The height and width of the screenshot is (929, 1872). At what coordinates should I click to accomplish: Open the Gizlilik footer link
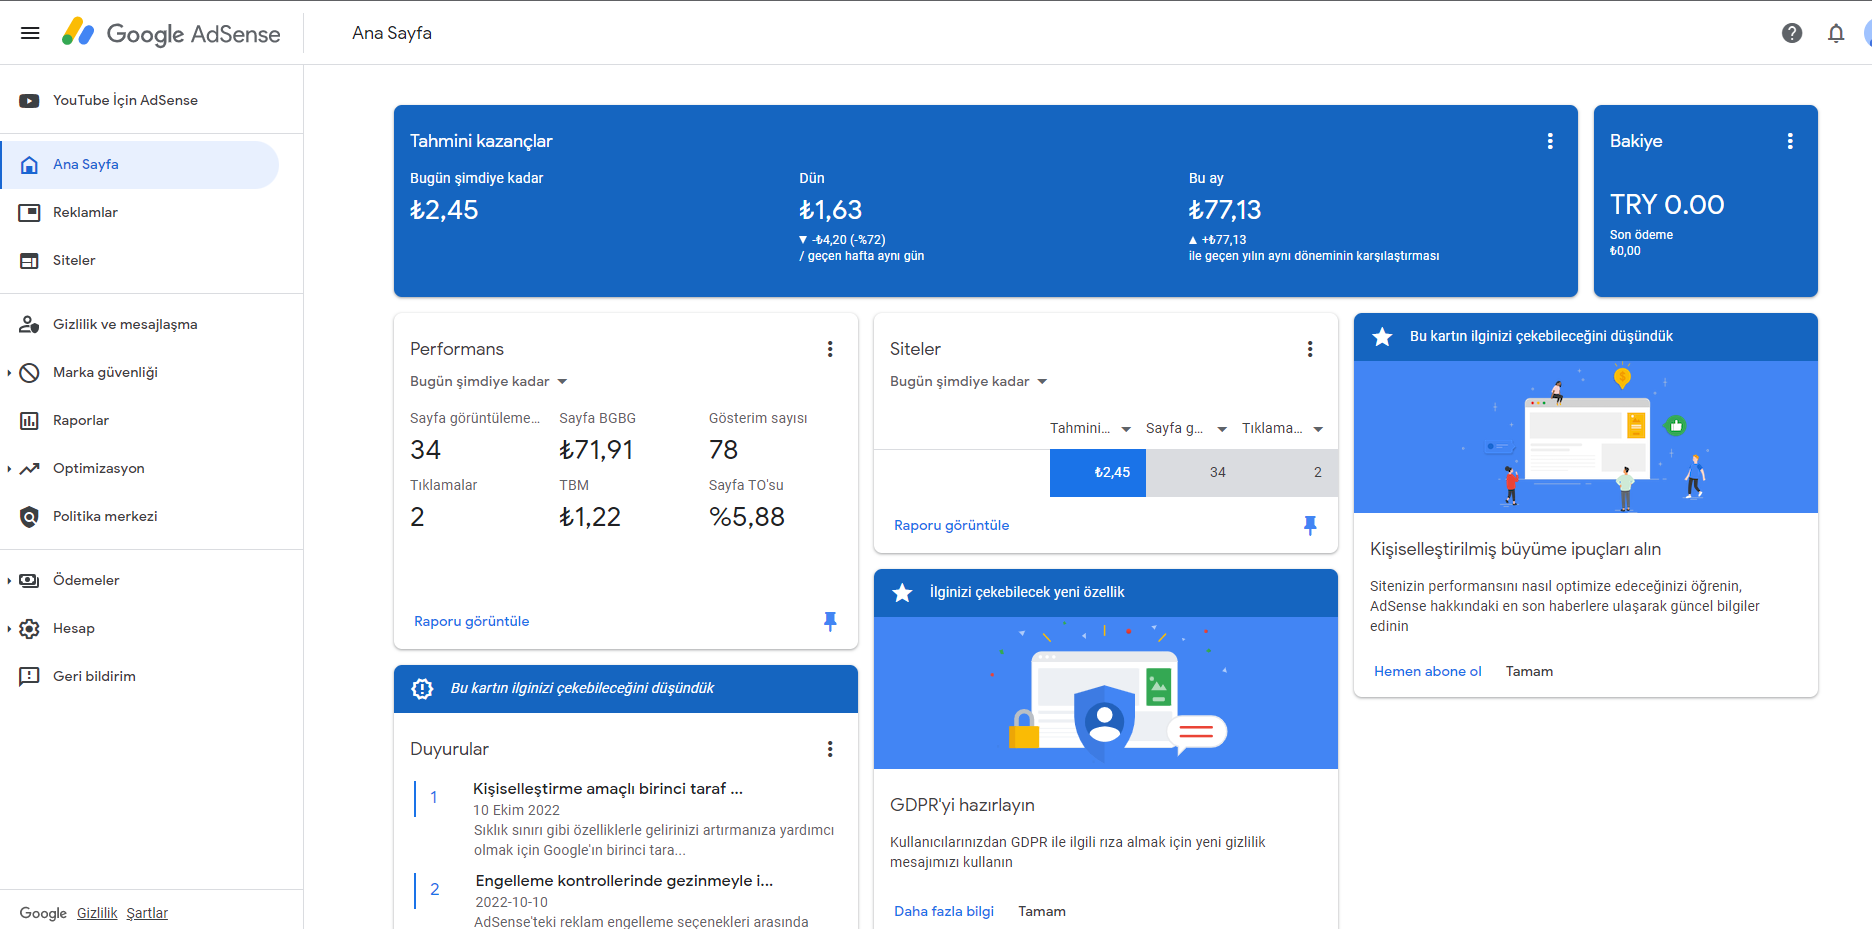[x=97, y=913]
